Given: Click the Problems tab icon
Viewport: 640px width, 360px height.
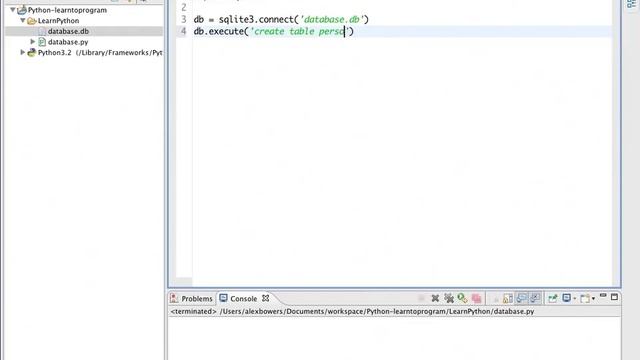Looking at the screenshot, I should (174, 298).
